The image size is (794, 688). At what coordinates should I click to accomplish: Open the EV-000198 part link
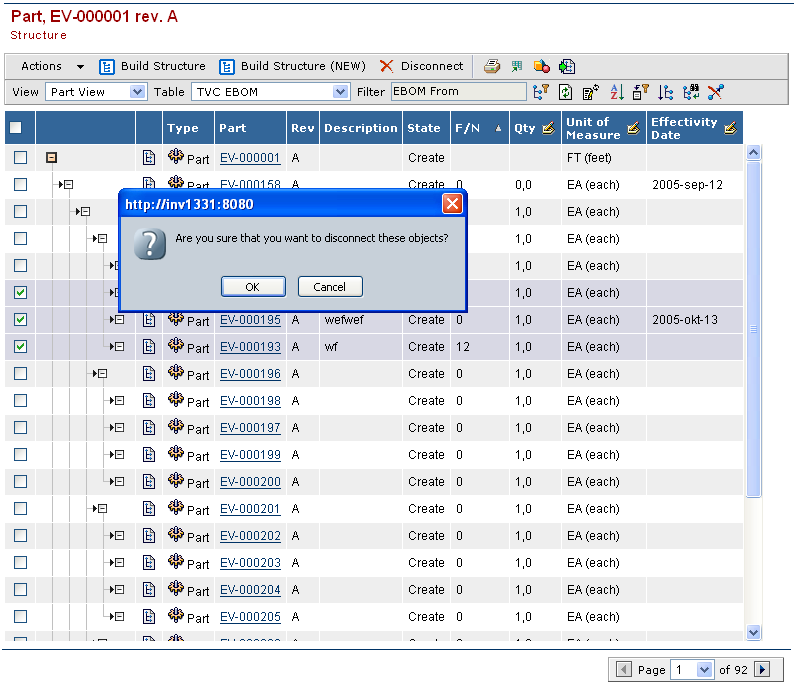[x=250, y=401]
